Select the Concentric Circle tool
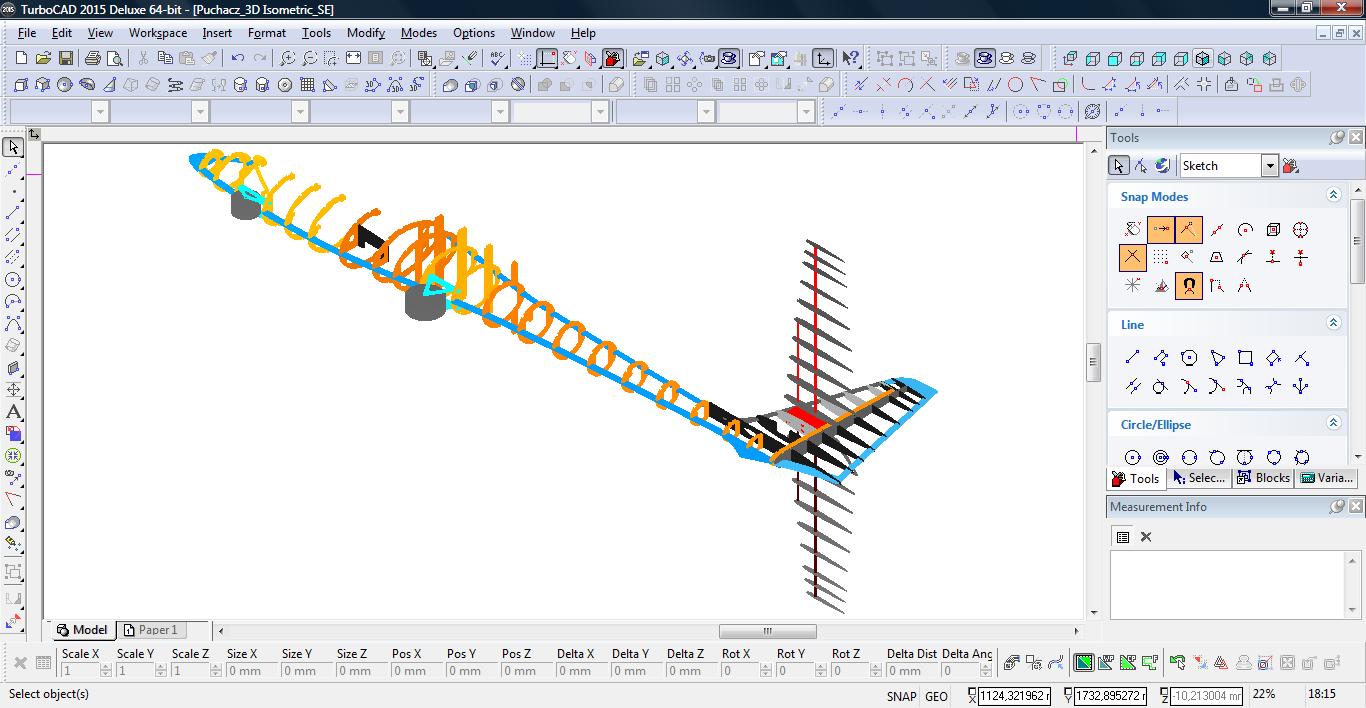This screenshot has height=708, width=1366. pos(1161,457)
